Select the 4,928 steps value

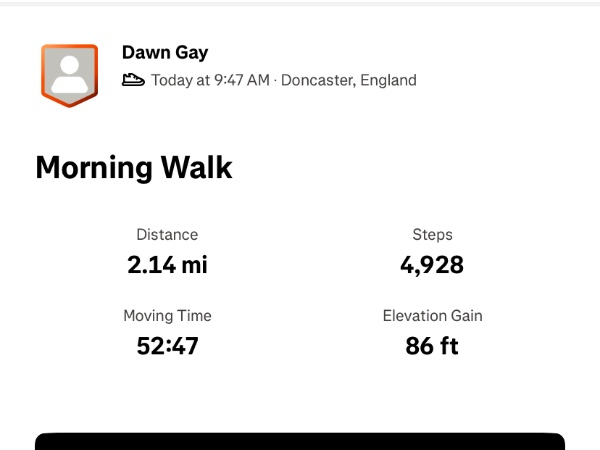[x=432, y=265]
